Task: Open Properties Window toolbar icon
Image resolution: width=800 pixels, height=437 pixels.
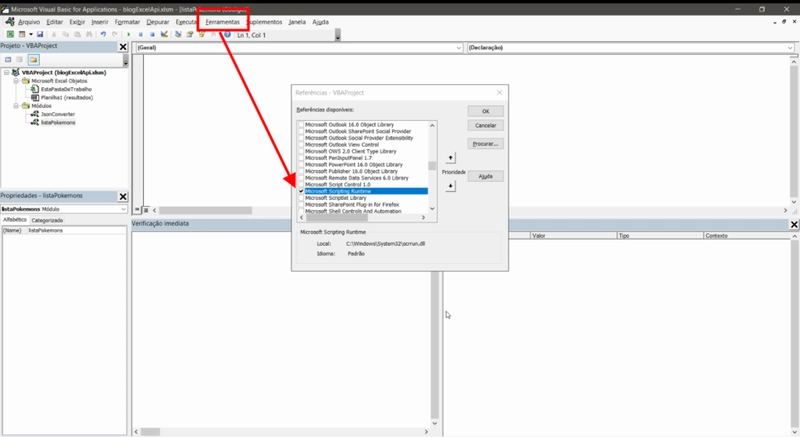Action: coord(190,34)
